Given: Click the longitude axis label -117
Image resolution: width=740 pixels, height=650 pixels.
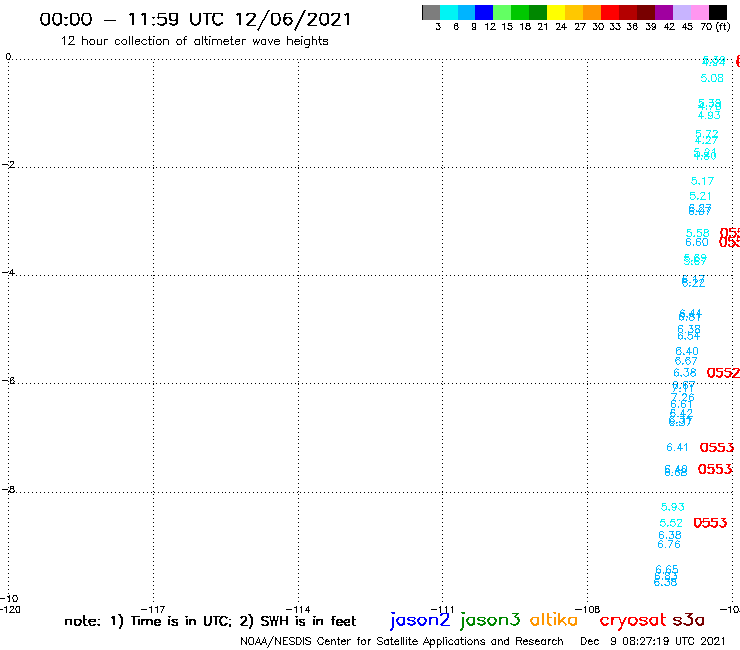Looking at the screenshot, I should coord(153,609).
